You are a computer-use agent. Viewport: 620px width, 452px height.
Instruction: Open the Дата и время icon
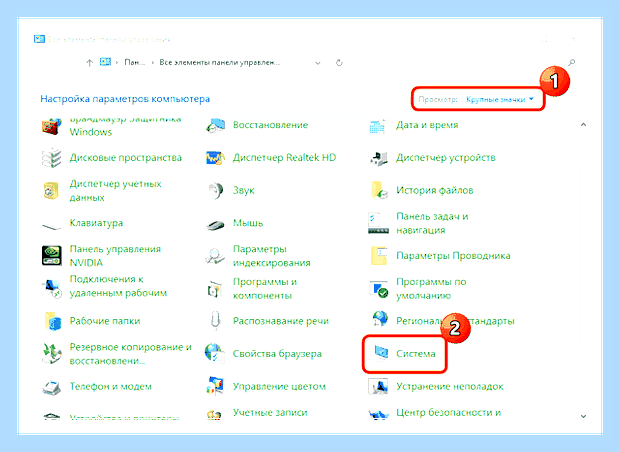pos(378,125)
